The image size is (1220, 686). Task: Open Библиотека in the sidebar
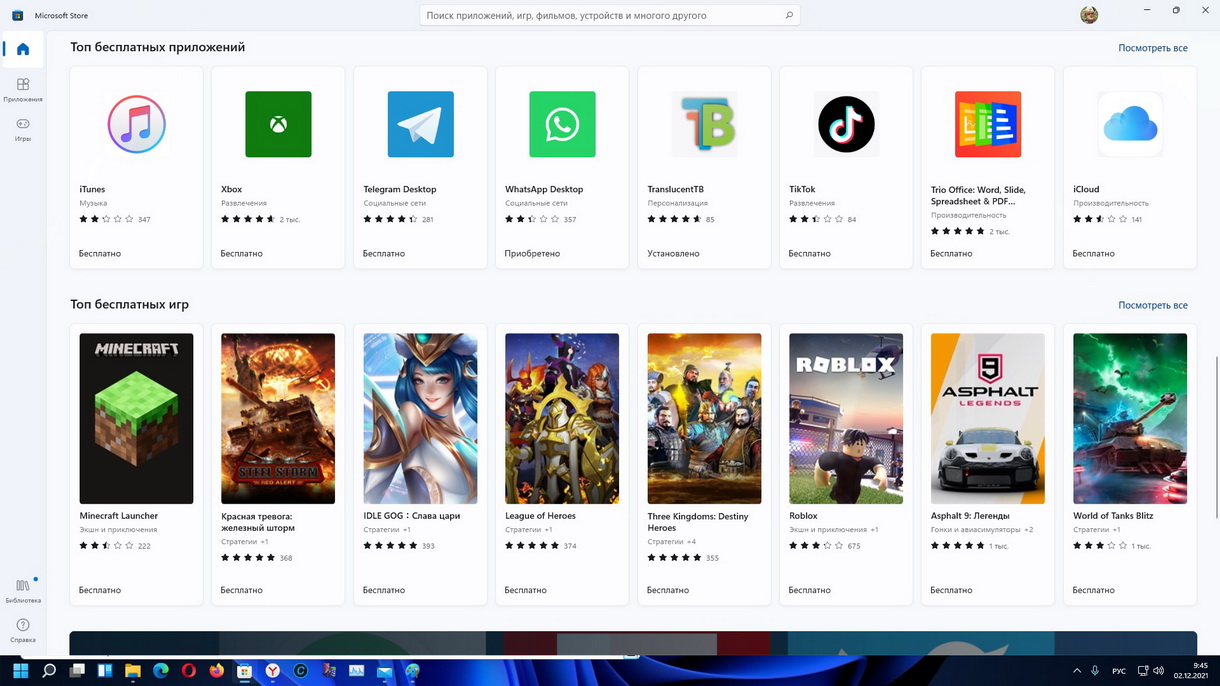click(23, 590)
